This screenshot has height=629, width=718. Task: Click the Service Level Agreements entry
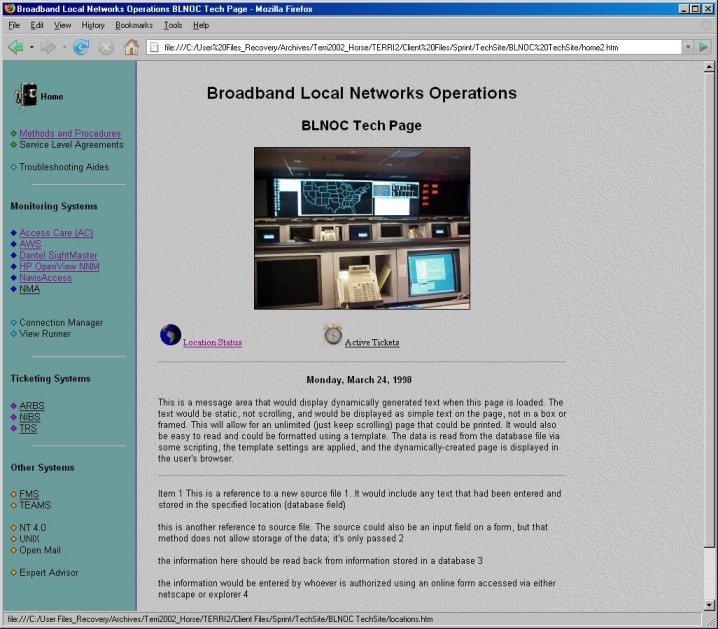coord(71,145)
